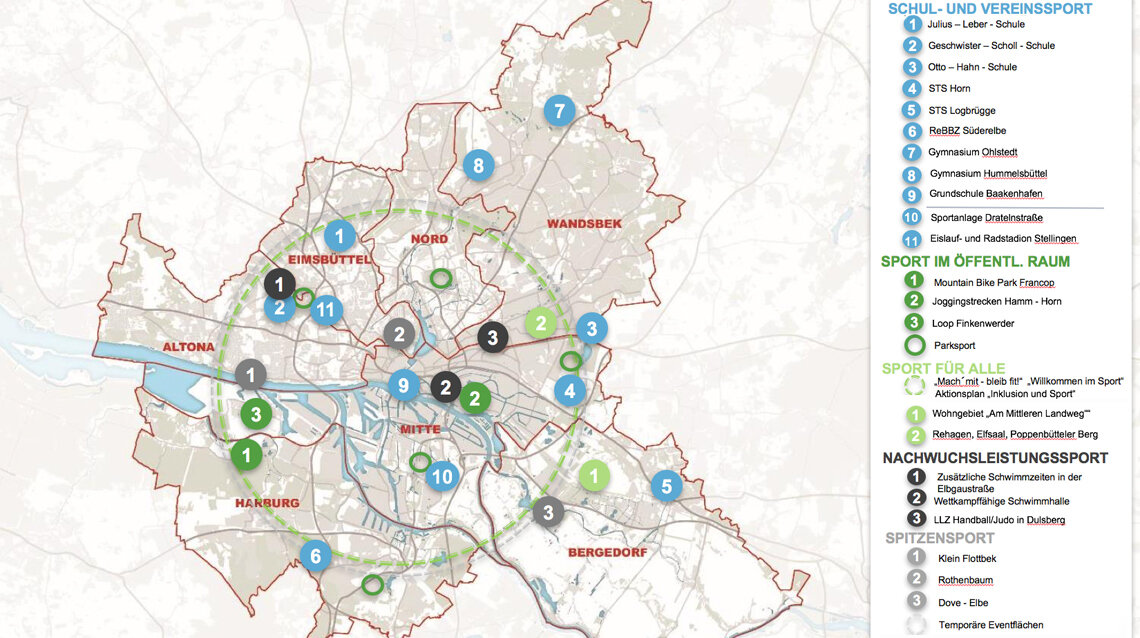Select dark green marker 3 on the map
Viewport: 1140px width, 638px height.
point(256,413)
